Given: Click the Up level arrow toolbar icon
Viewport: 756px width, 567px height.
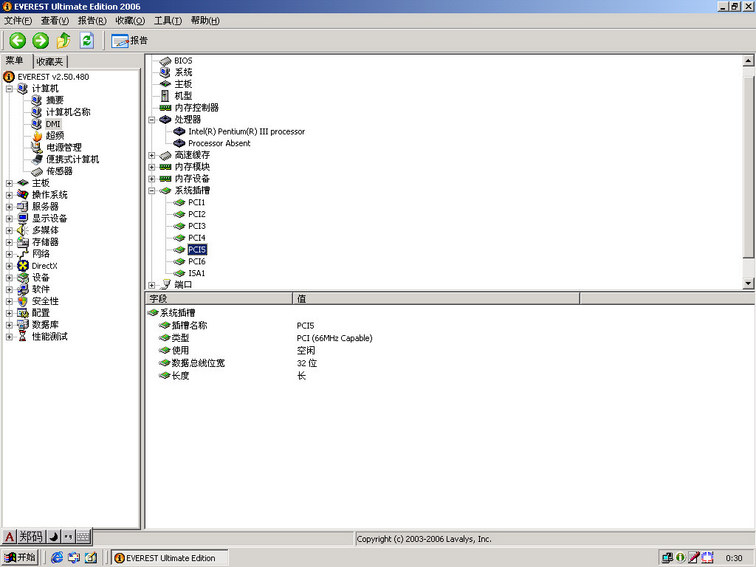Looking at the screenshot, I should tap(64, 40).
